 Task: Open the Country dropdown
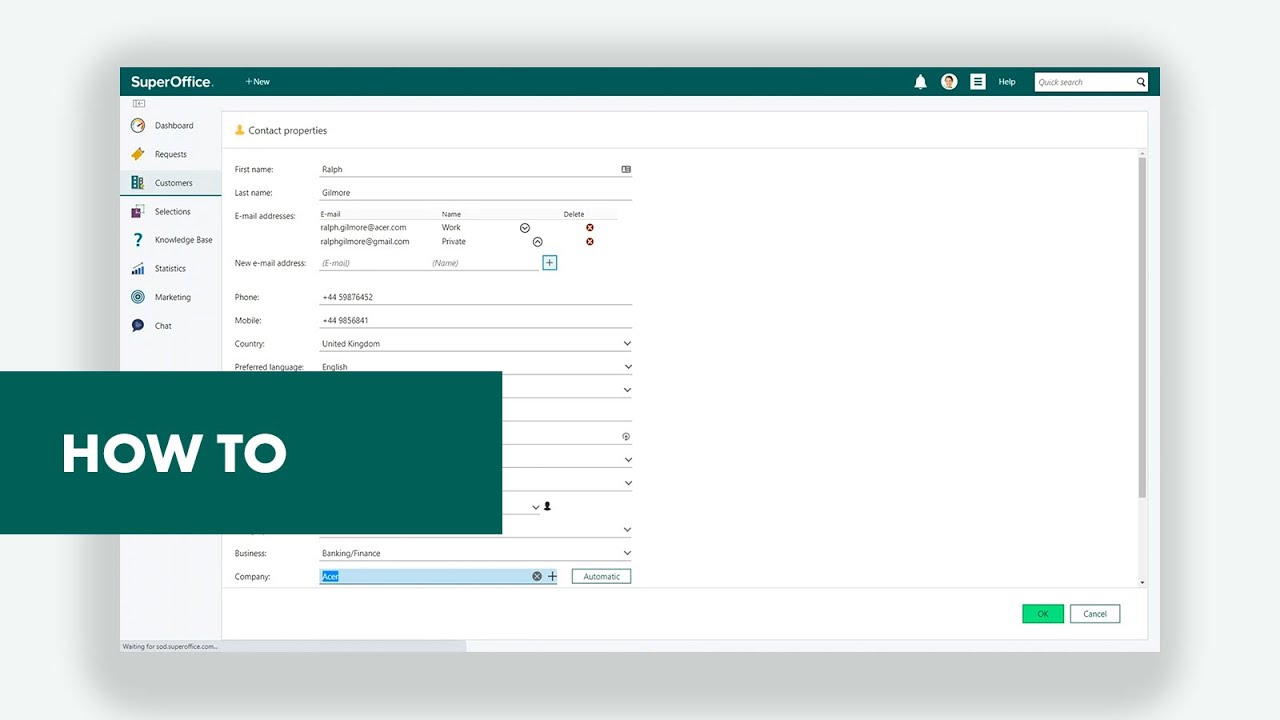627,344
